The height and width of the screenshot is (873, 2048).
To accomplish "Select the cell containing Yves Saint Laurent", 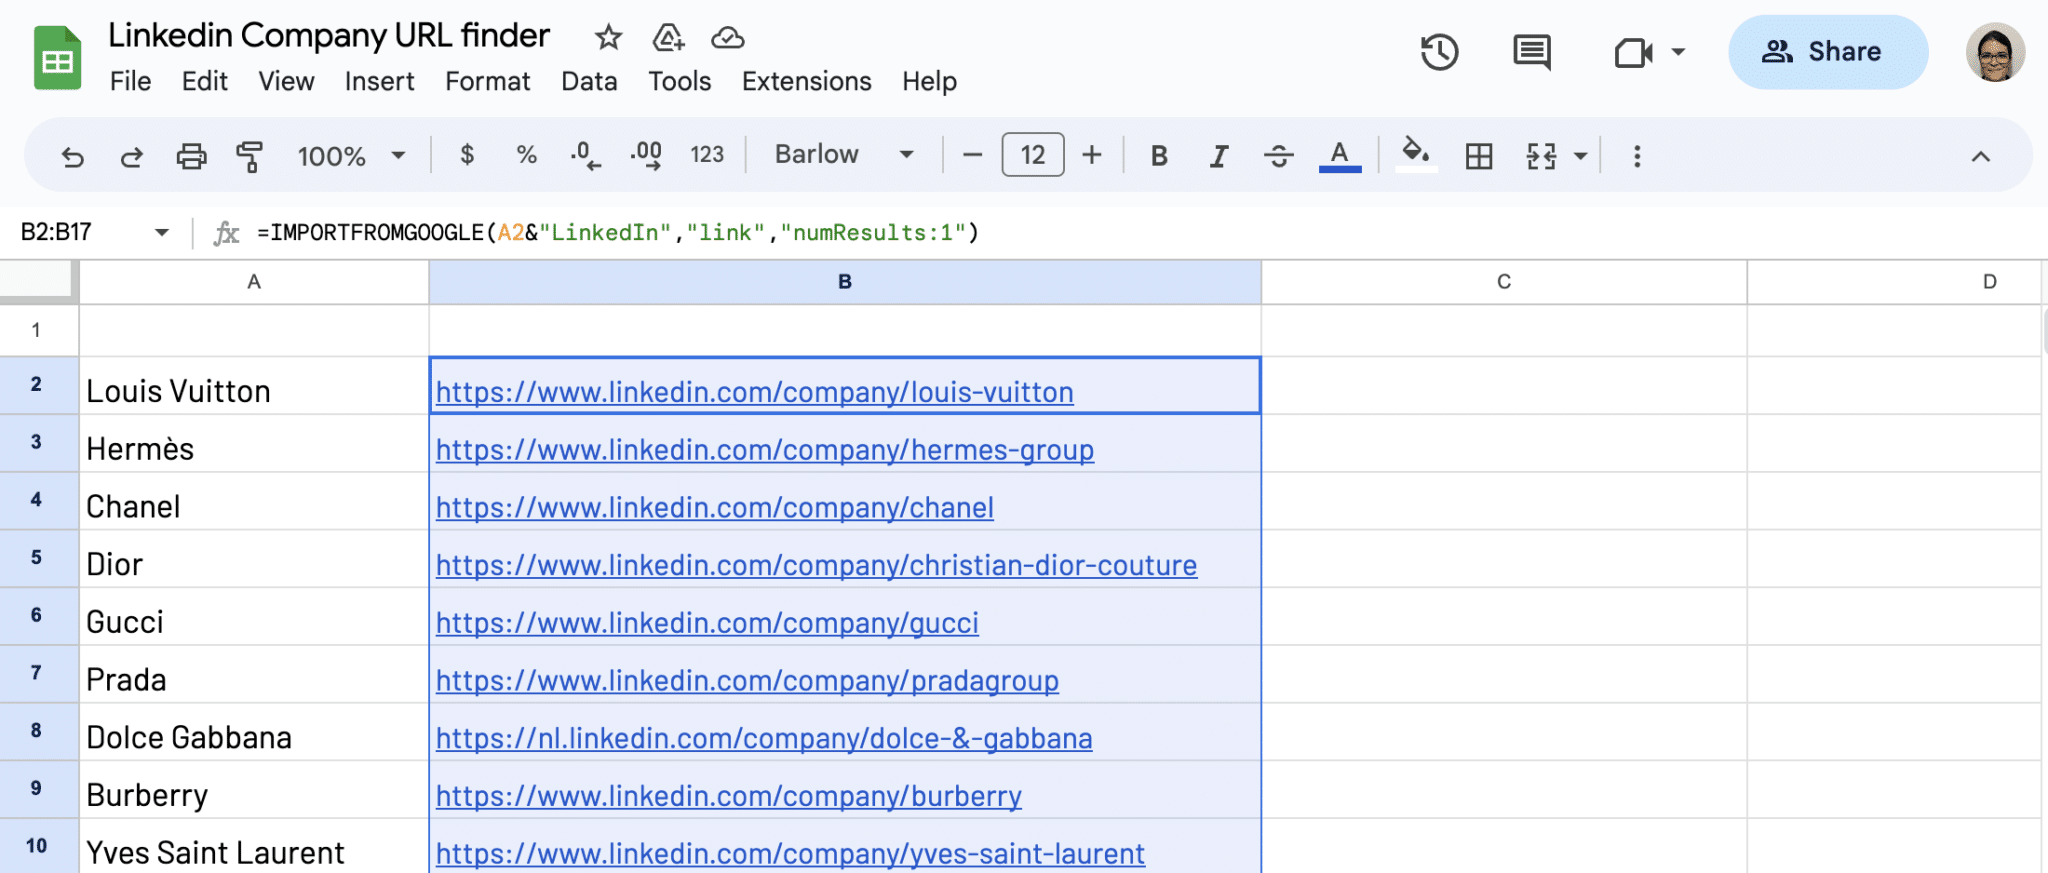I will pyautogui.click(x=254, y=848).
